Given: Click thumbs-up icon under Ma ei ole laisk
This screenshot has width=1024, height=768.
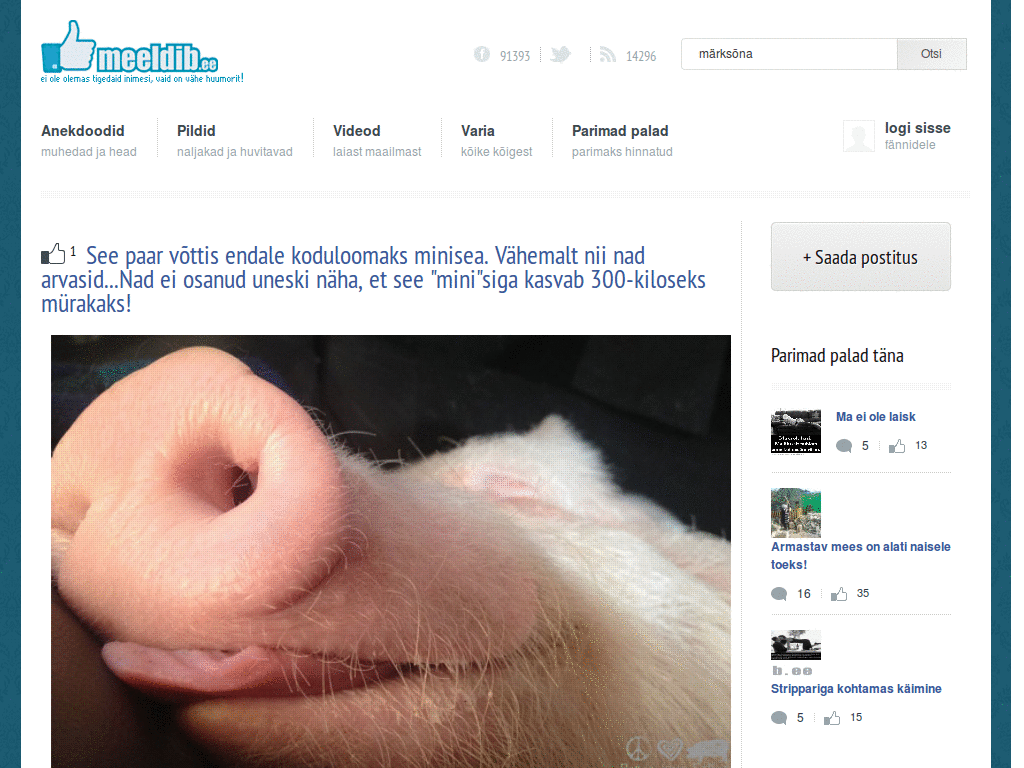Looking at the screenshot, I should coord(897,446).
